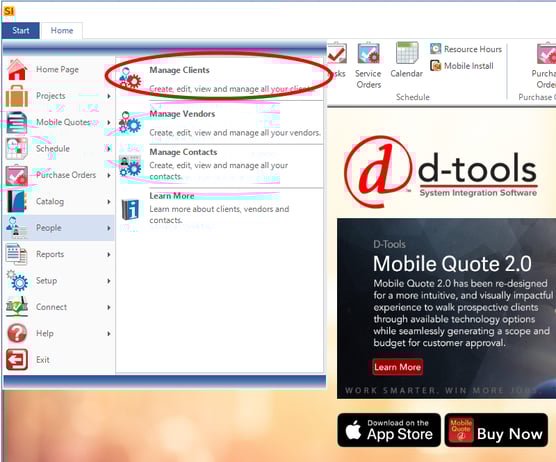Open Service Orders ribbon icon
Image resolution: width=556 pixels, height=462 pixels.
pyautogui.click(x=369, y=54)
